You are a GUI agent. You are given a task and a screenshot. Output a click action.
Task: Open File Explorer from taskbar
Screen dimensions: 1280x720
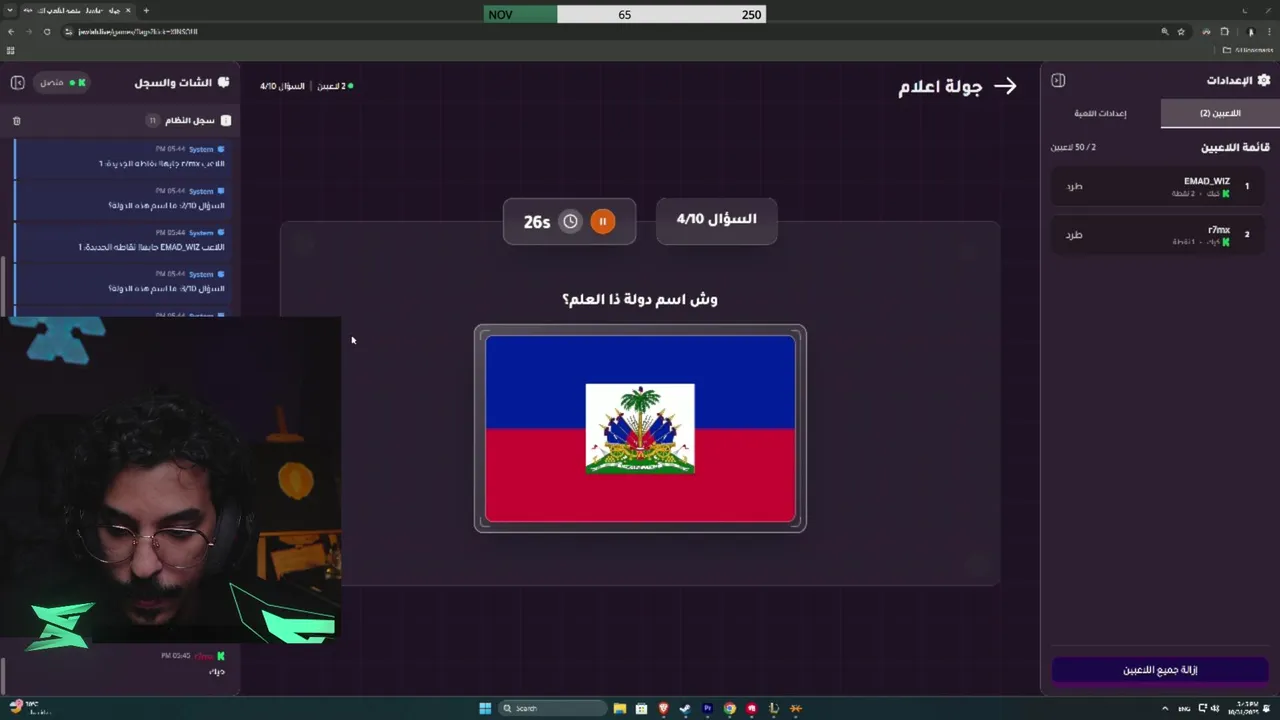click(620, 708)
